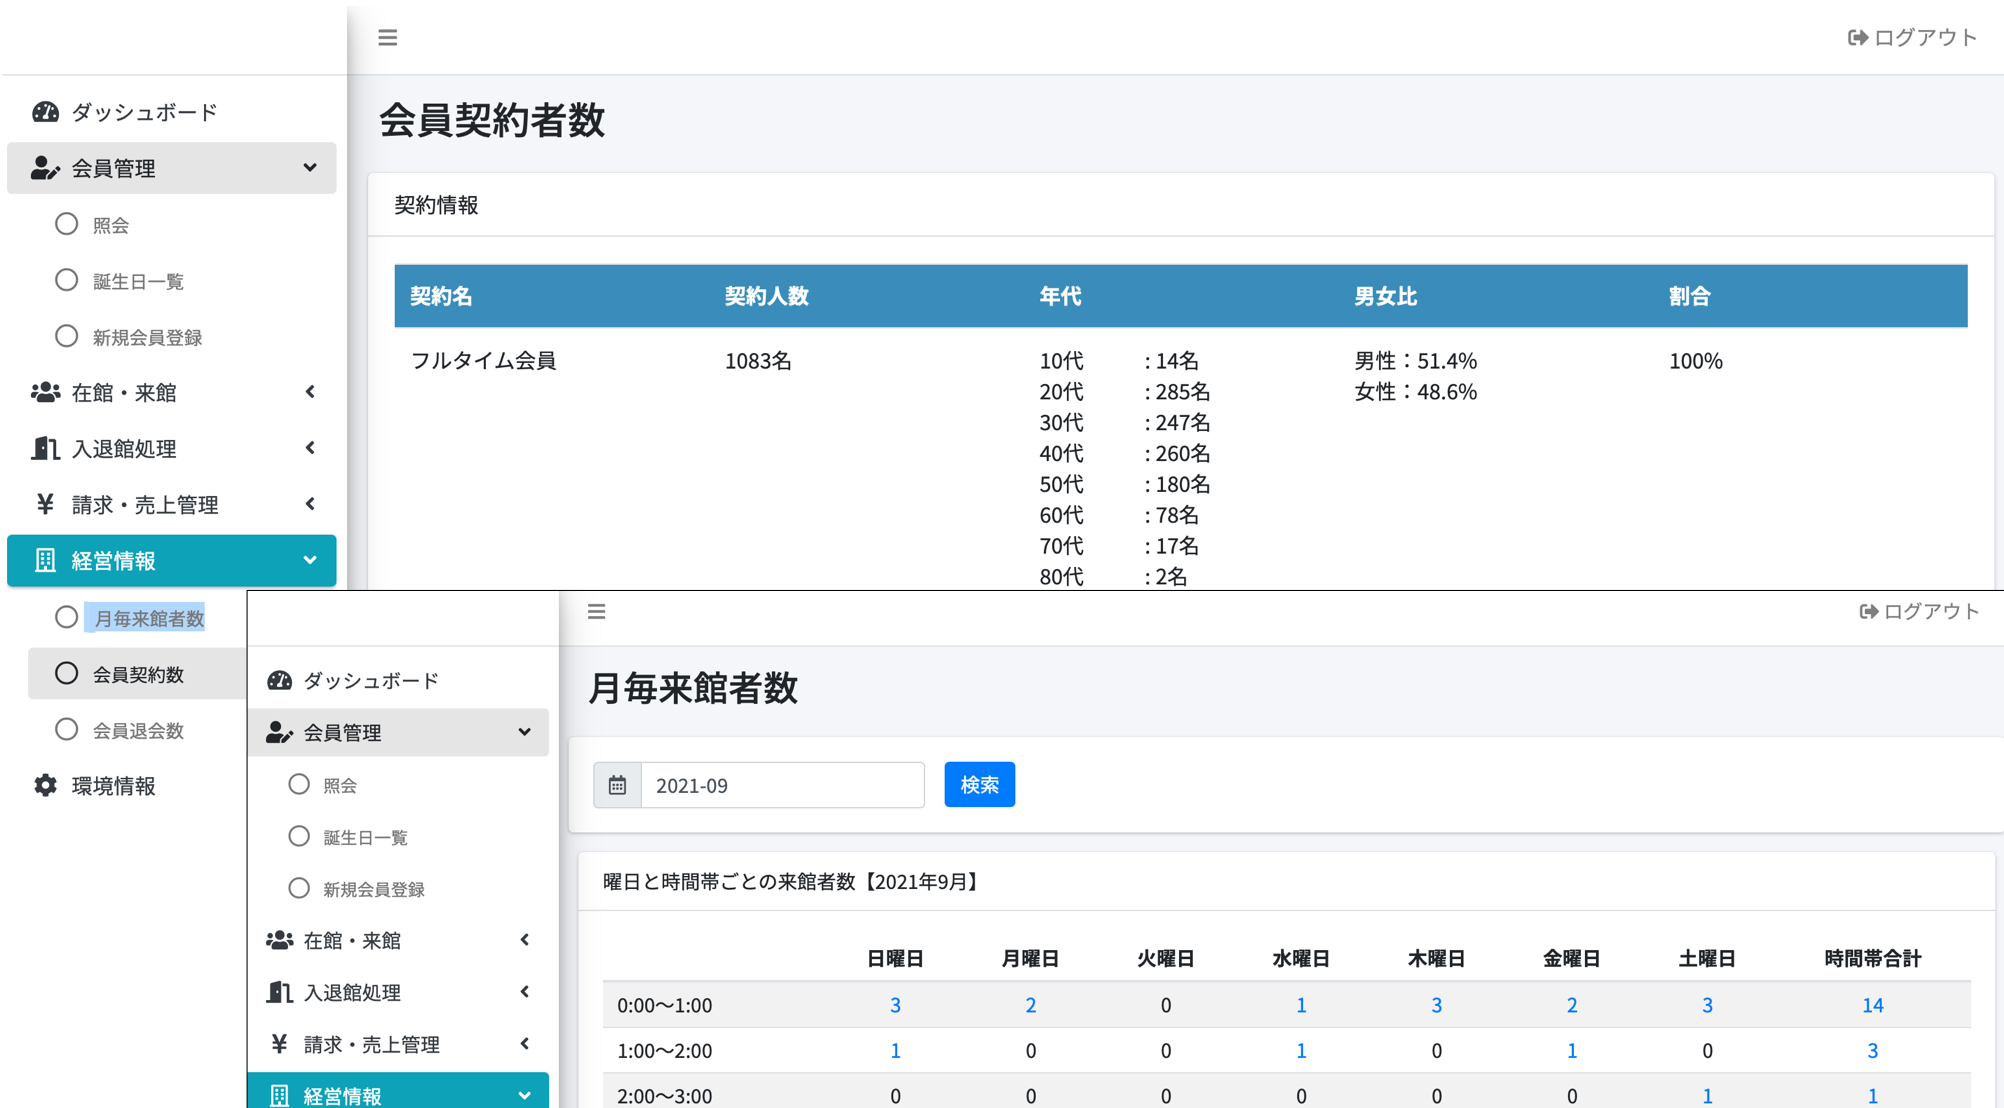The image size is (2004, 1108).
Task: Click 契約情報 card heading
Action: [436, 205]
